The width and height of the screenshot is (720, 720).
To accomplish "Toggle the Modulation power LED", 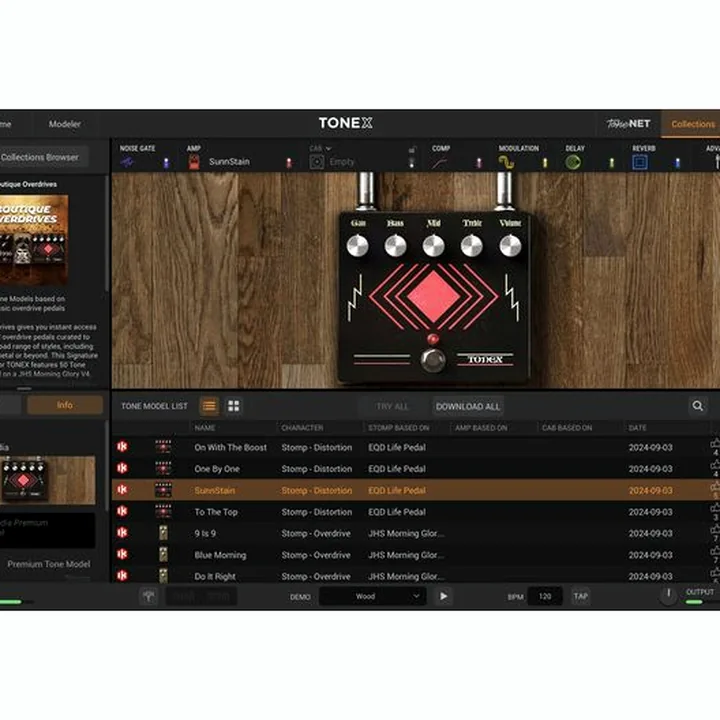I will coord(545,163).
